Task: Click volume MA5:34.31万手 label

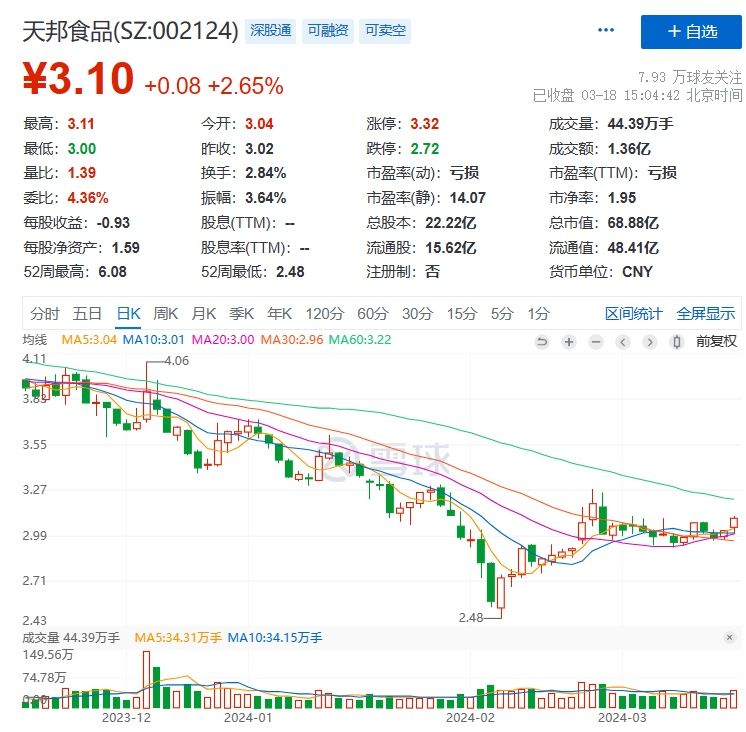Action: coord(178,638)
